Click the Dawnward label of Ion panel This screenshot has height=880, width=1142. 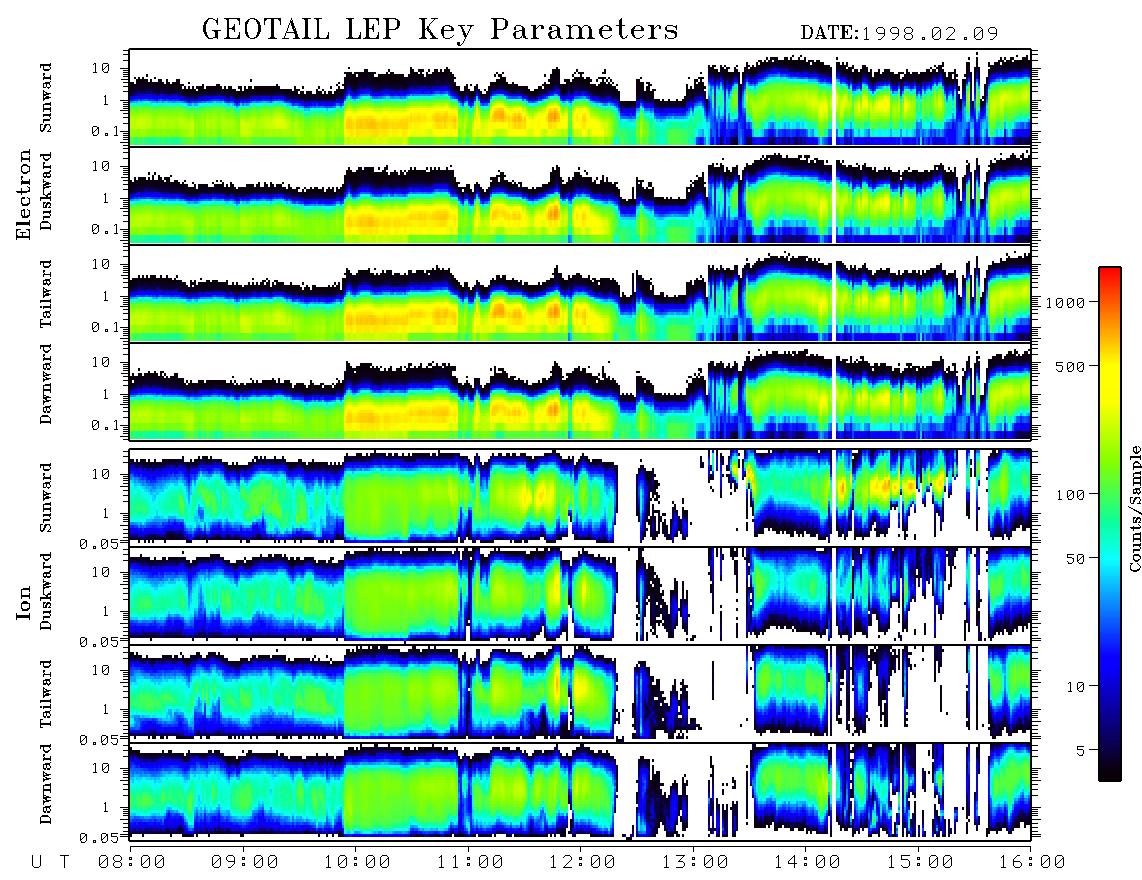[46, 784]
